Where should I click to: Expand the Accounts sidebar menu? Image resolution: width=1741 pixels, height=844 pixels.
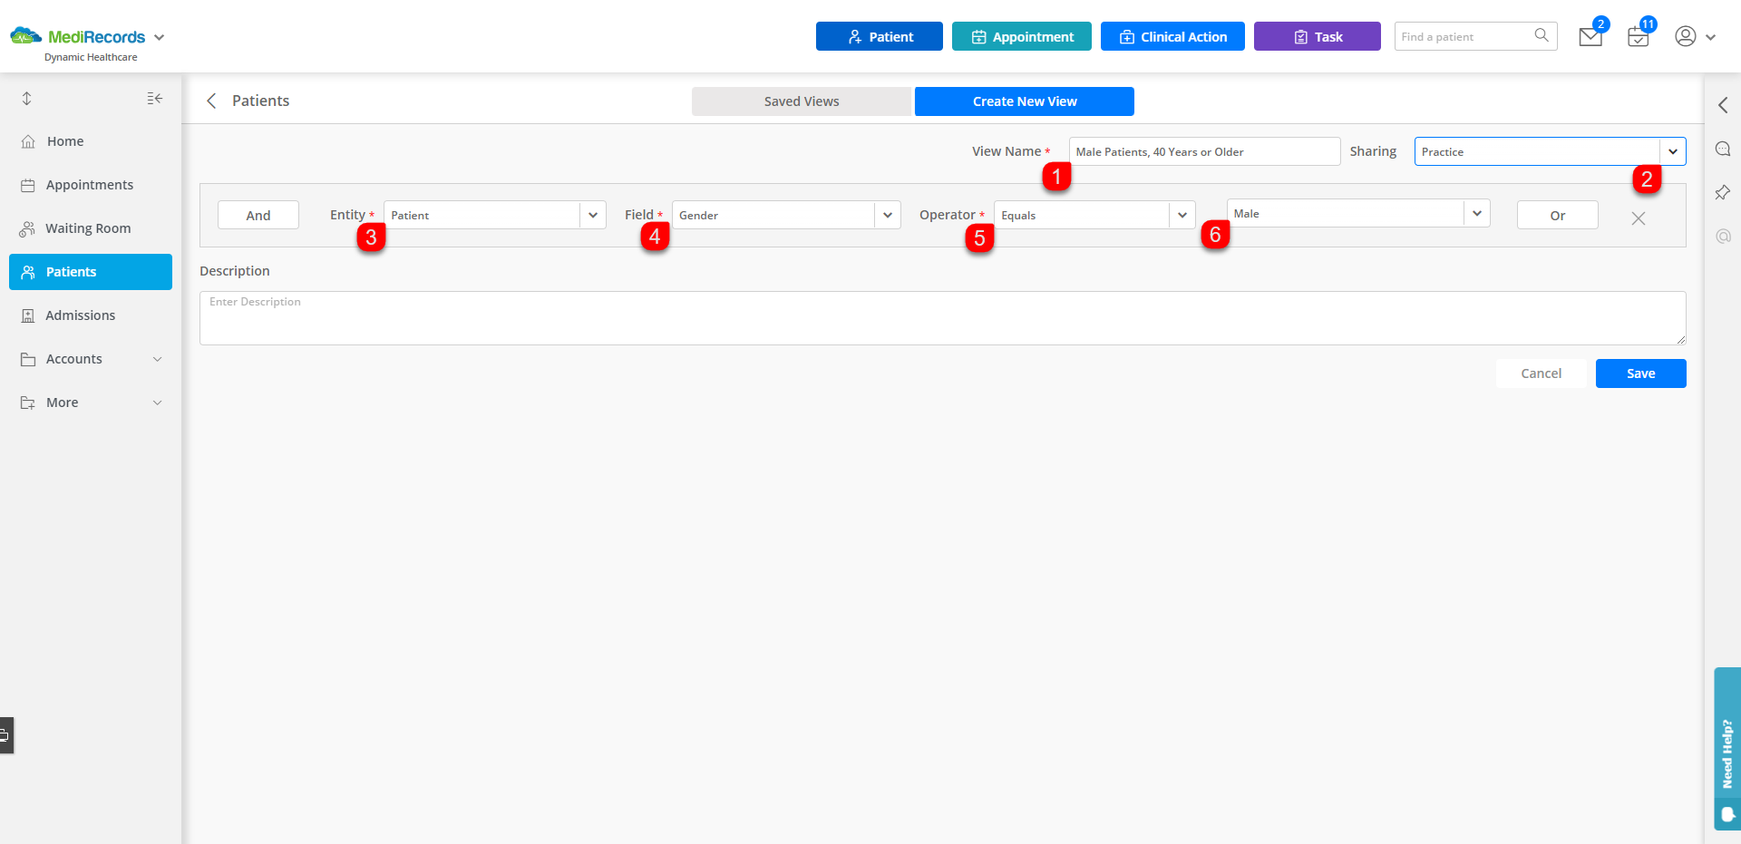(90, 359)
